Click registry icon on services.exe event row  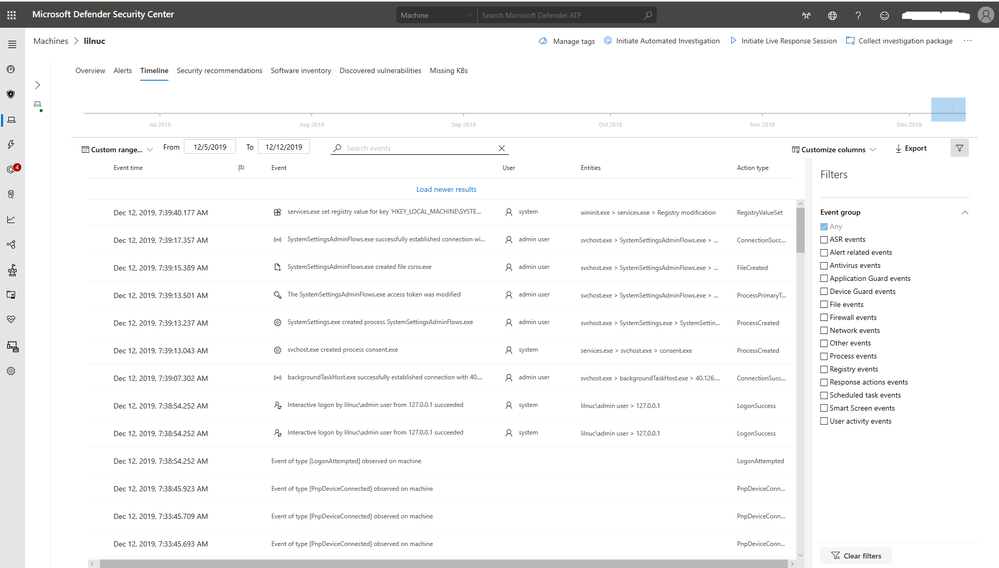277,212
